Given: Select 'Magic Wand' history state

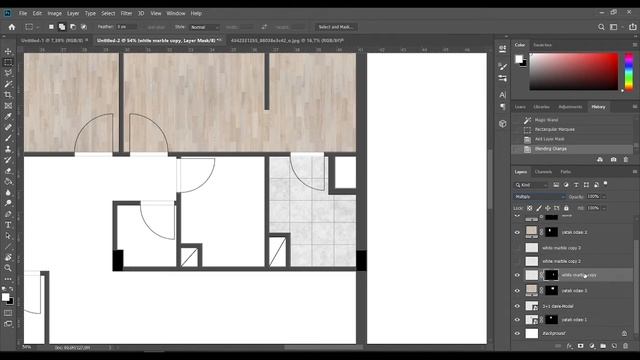Looking at the screenshot, I should [546, 120].
